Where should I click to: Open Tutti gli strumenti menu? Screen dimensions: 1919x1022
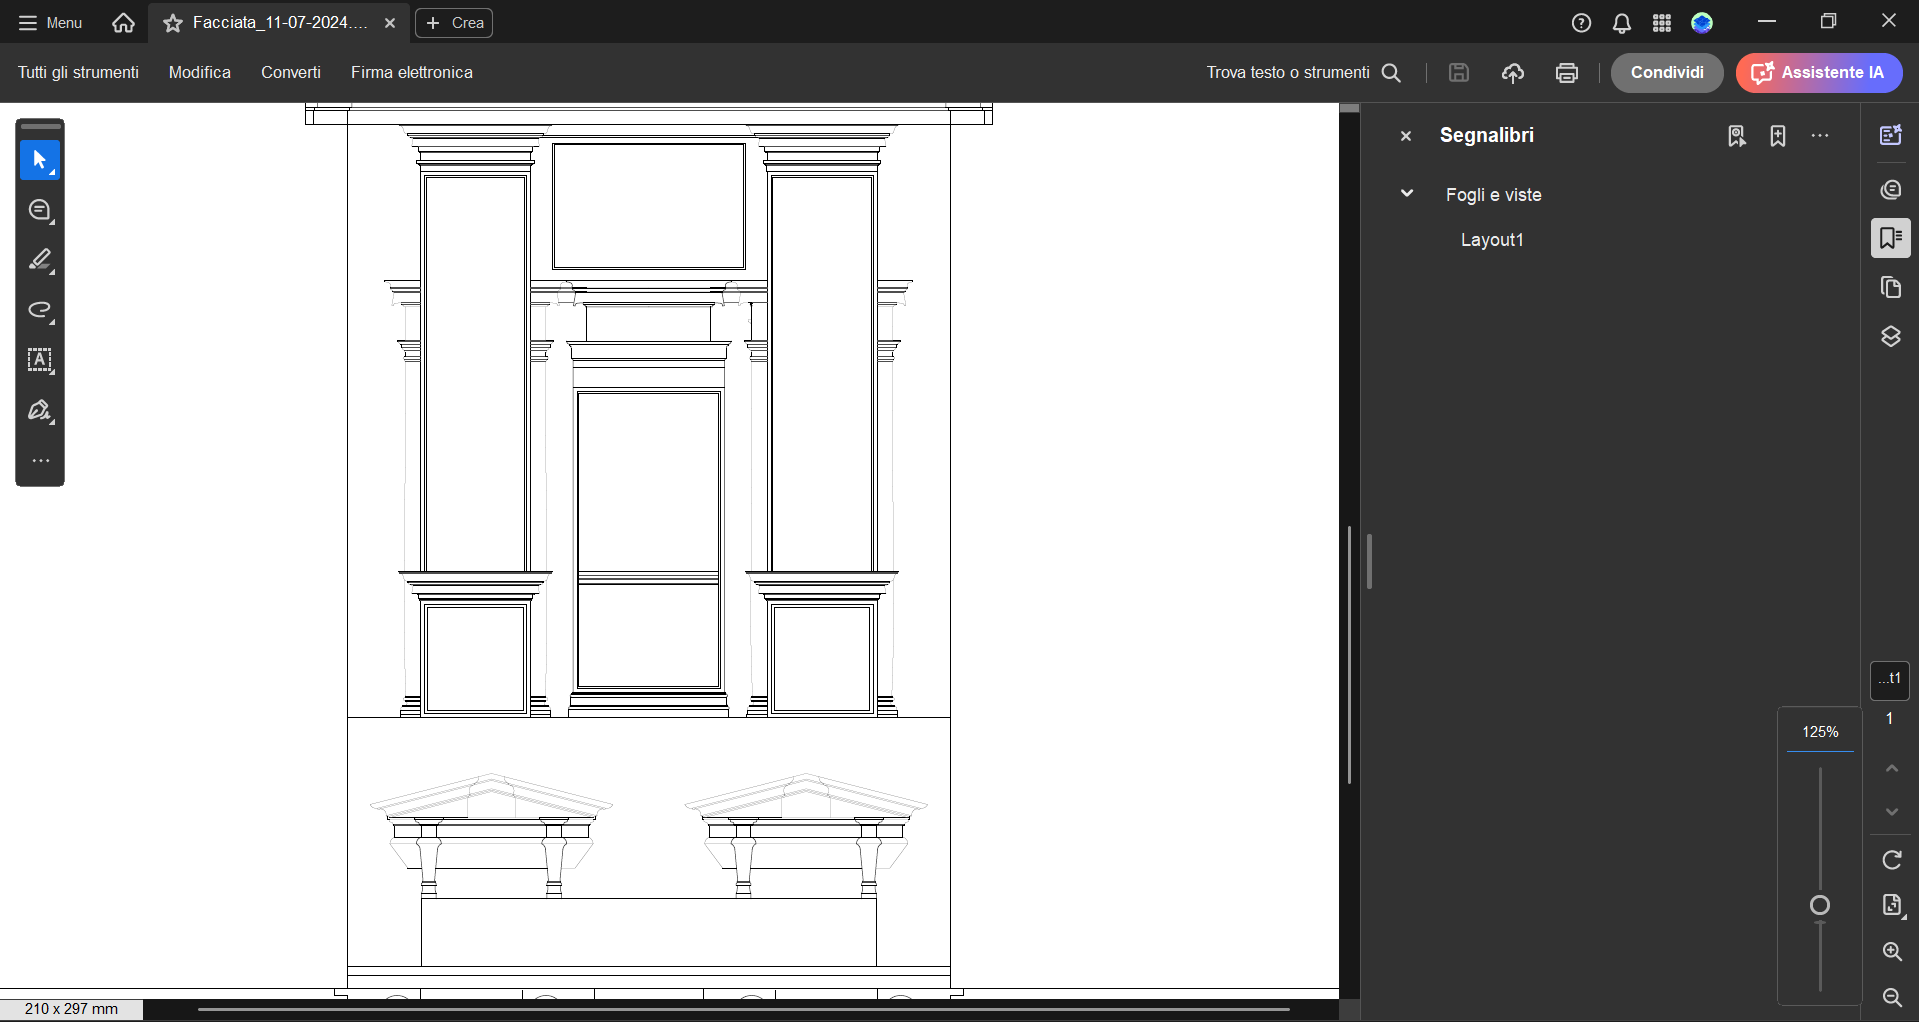pos(78,73)
